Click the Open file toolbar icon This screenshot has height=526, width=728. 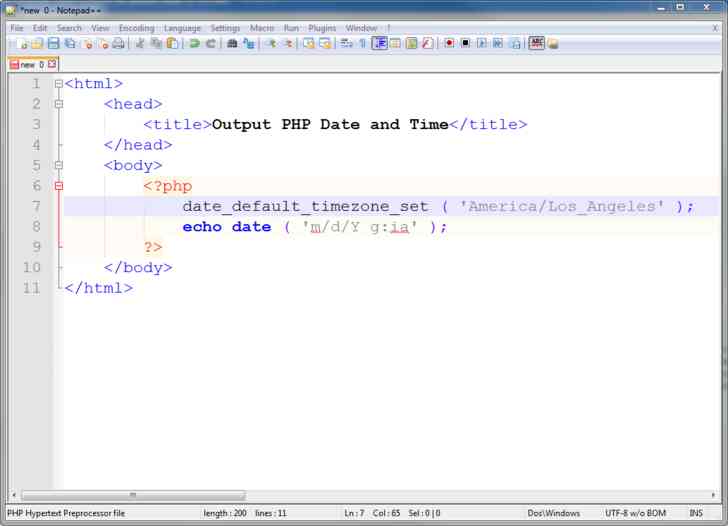tap(37, 44)
